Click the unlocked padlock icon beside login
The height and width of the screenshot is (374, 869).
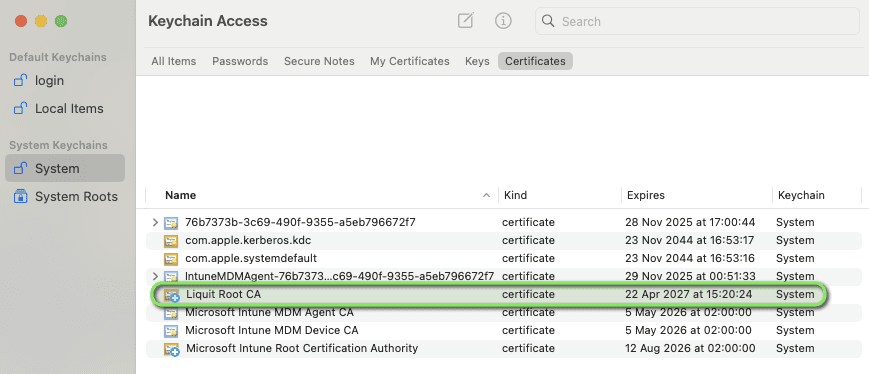(x=21, y=80)
